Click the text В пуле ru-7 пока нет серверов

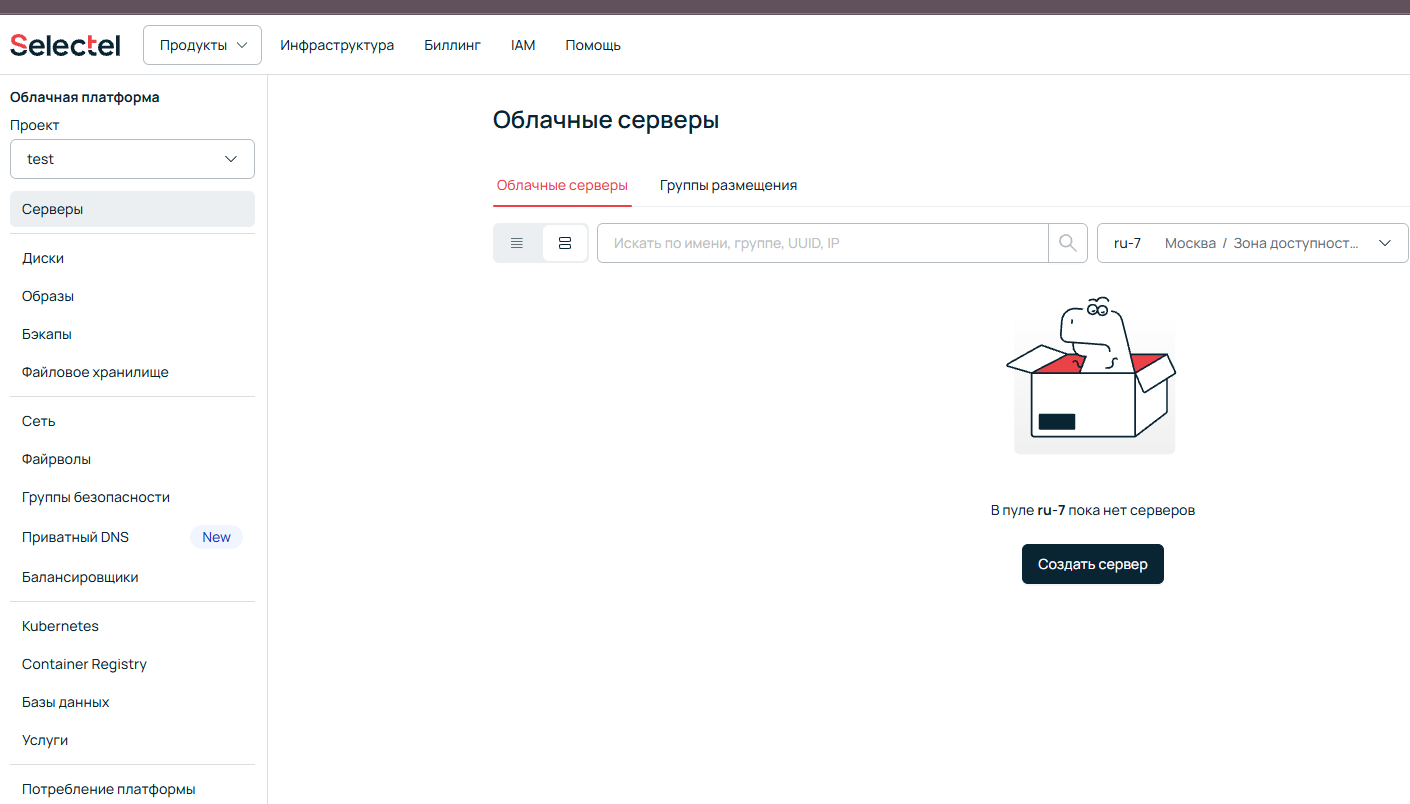(1093, 510)
